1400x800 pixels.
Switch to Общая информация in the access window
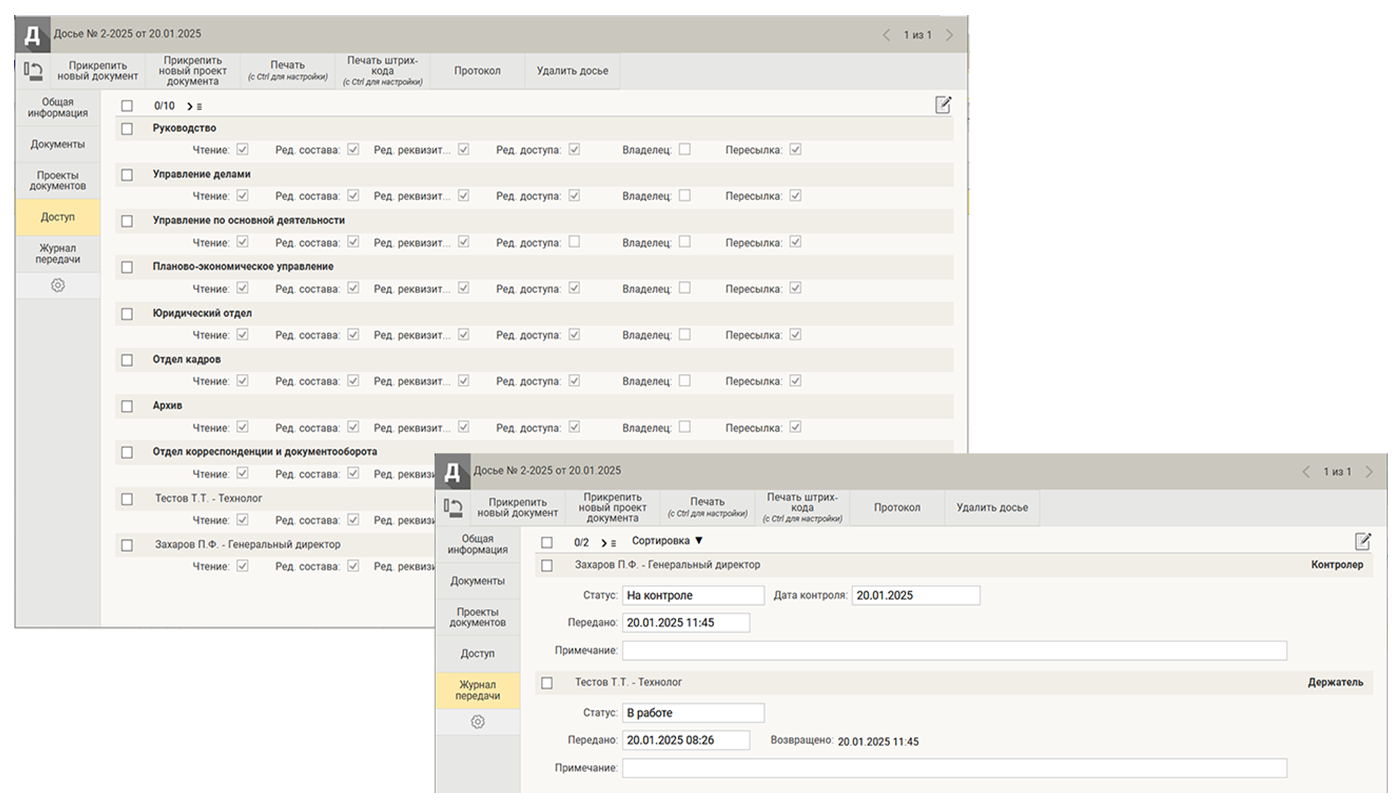click(58, 108)
